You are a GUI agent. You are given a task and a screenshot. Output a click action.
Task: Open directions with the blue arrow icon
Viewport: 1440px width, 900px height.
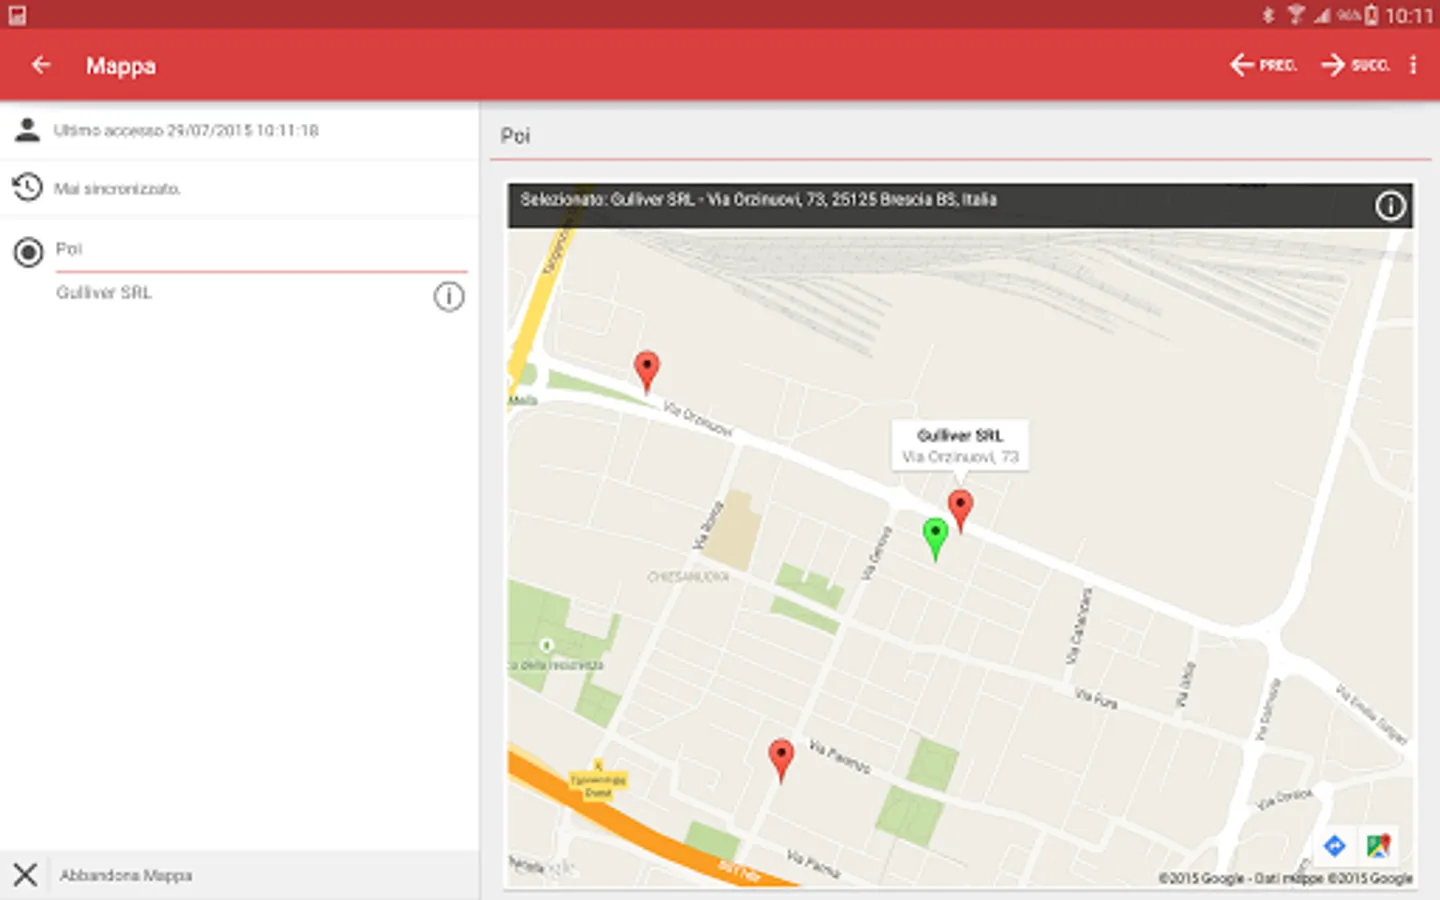(1334, 846)
